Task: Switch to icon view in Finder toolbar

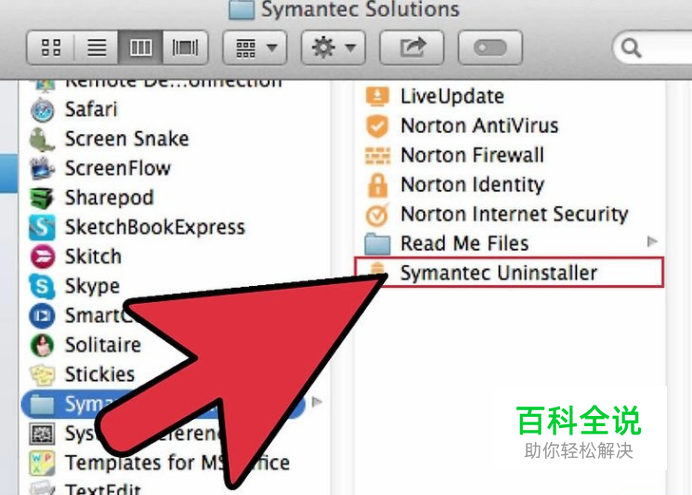Action: [51, 47]
